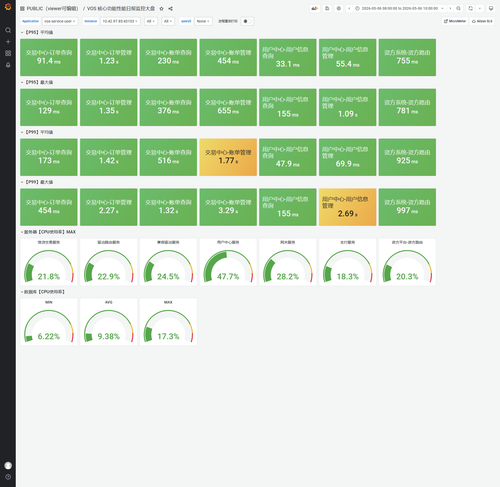Click the save dashboard icon
The image size is (500, 487).
327,8
